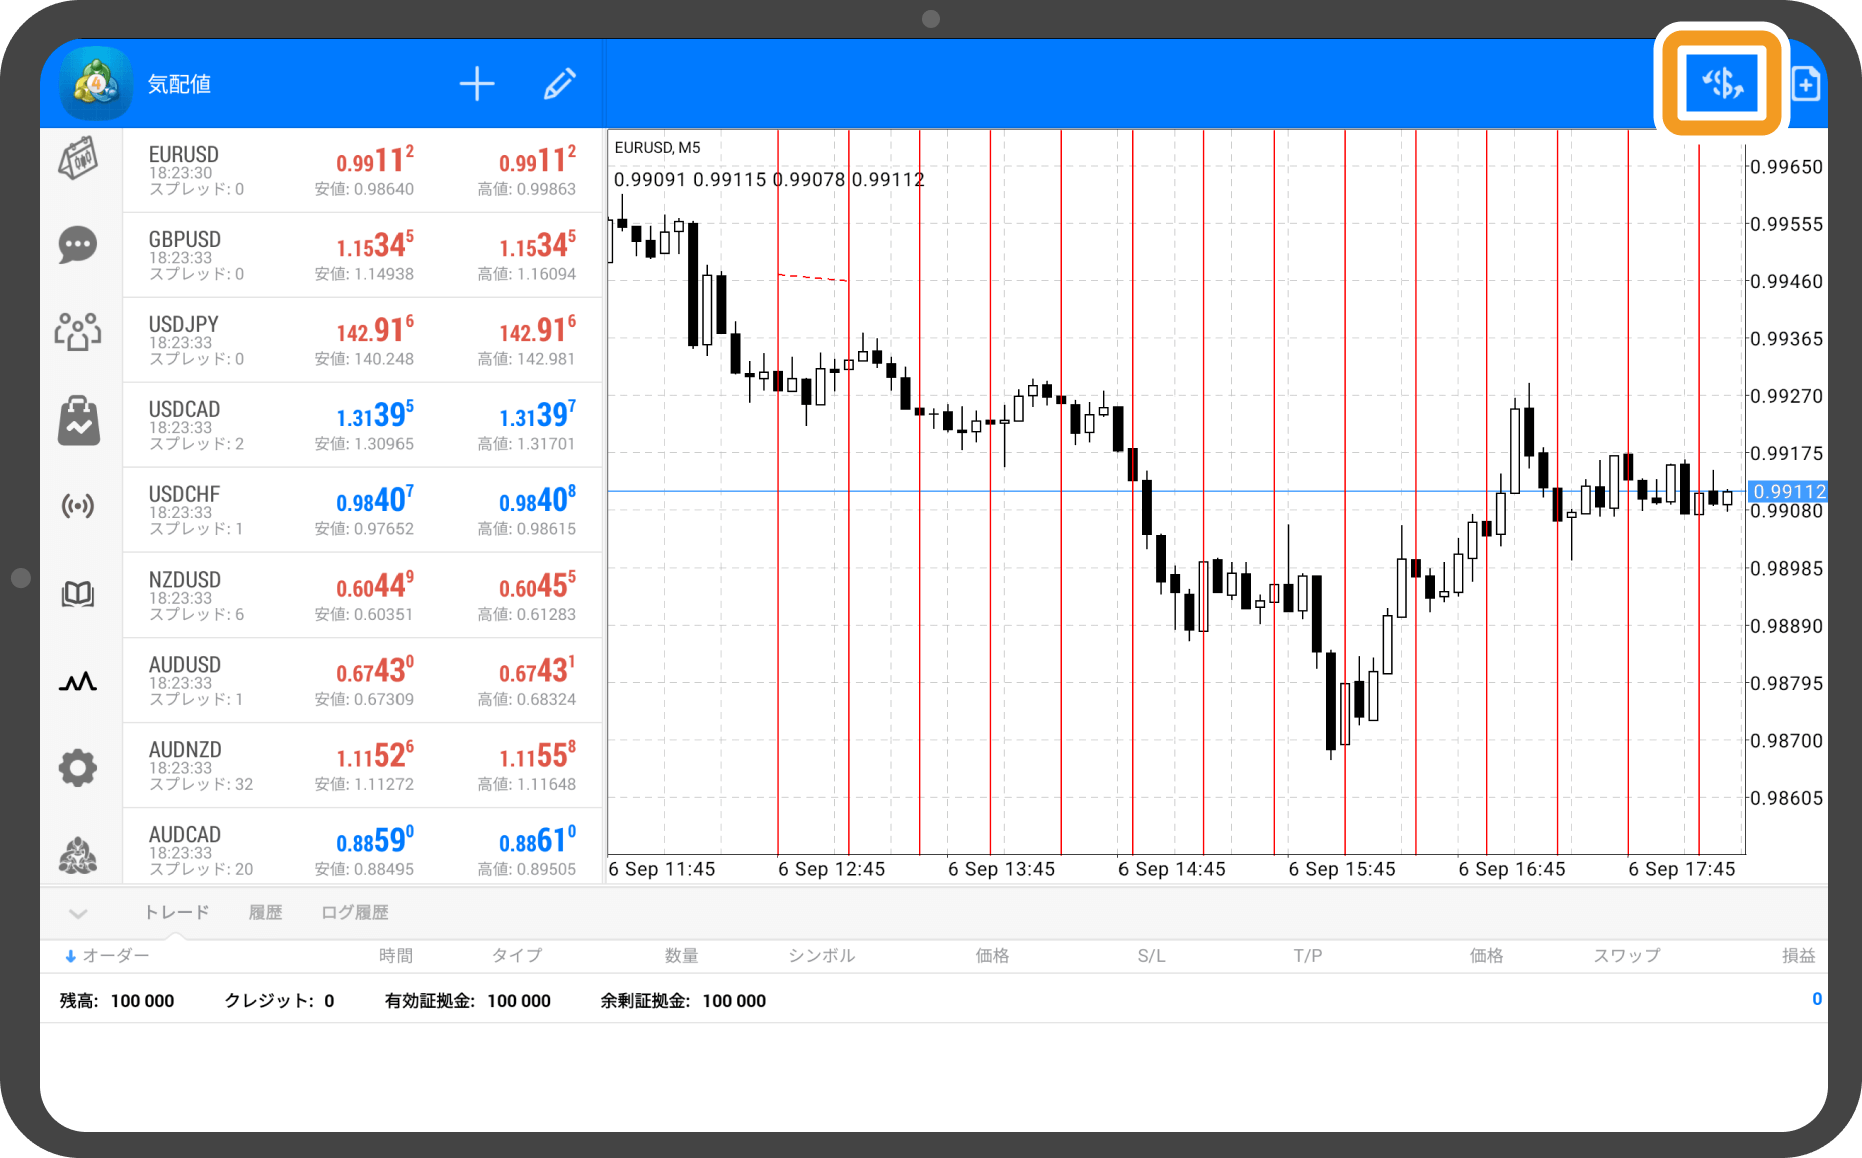Tap GBPUSD ask price 1.15345

537,245
